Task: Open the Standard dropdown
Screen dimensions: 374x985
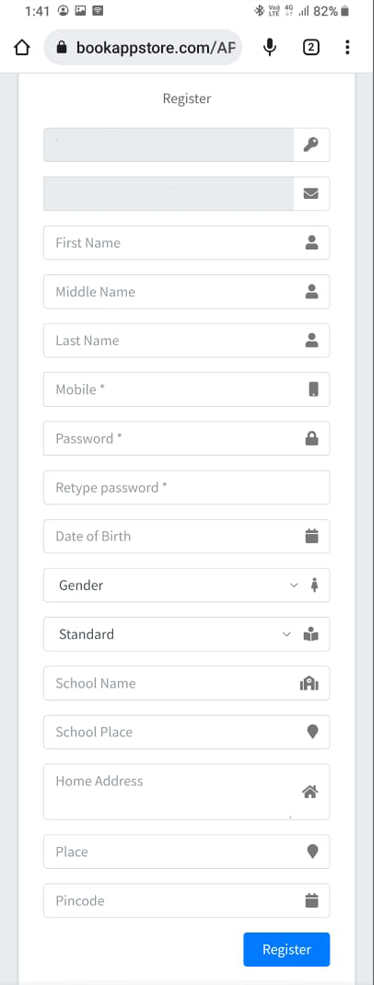Action: tap(187, 634)
